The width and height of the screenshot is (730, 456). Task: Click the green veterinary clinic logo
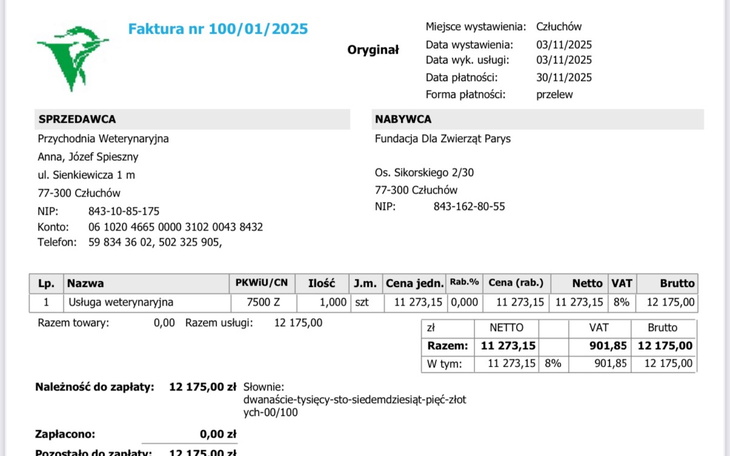74,59
